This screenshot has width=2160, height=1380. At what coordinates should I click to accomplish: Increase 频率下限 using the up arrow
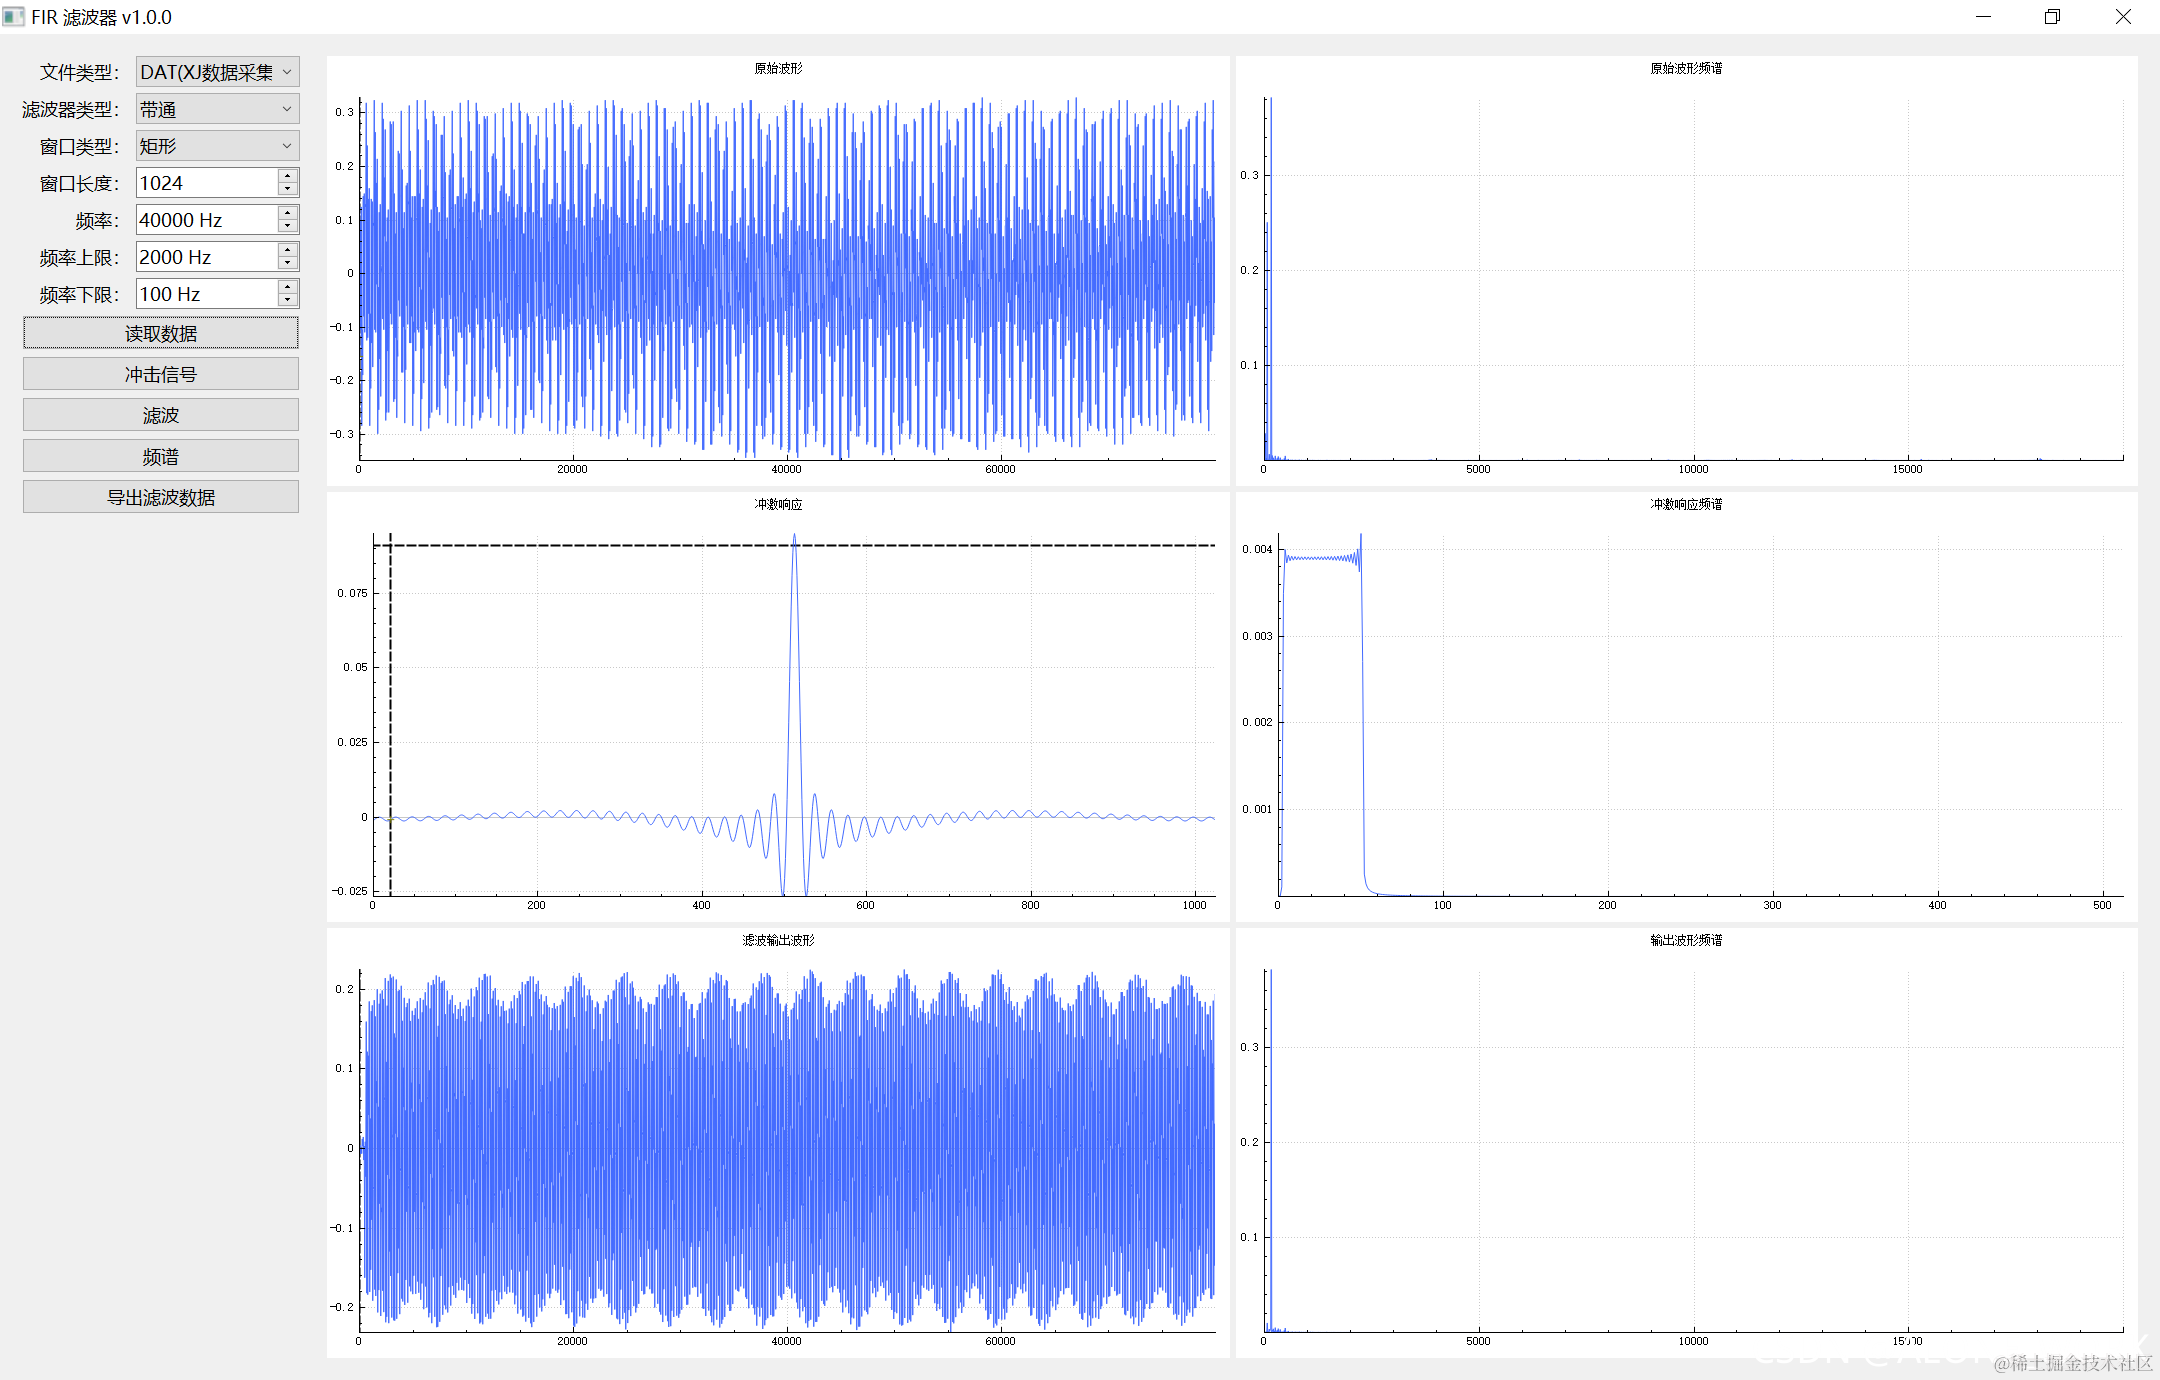coord(288,287)
